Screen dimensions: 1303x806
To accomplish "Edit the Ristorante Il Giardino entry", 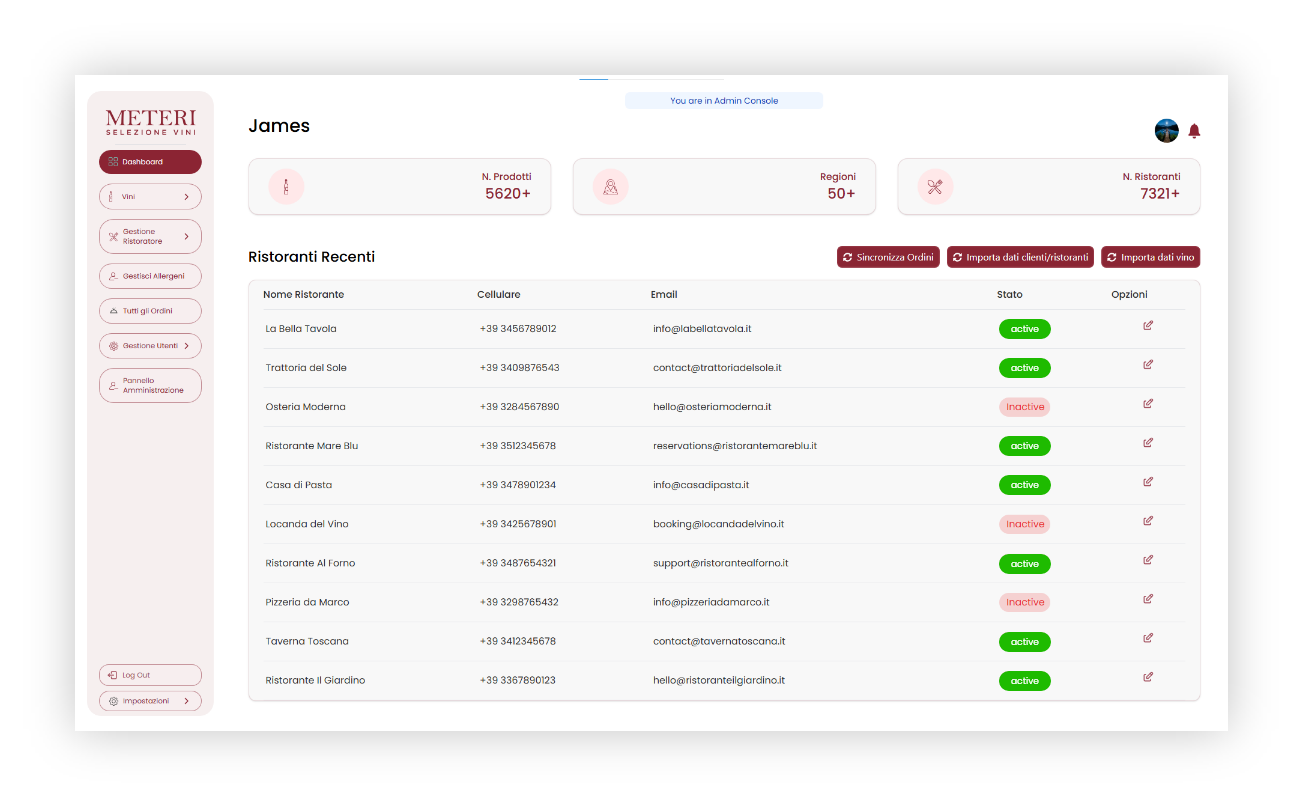I will pyautogui.click(x=1147, y=677).
